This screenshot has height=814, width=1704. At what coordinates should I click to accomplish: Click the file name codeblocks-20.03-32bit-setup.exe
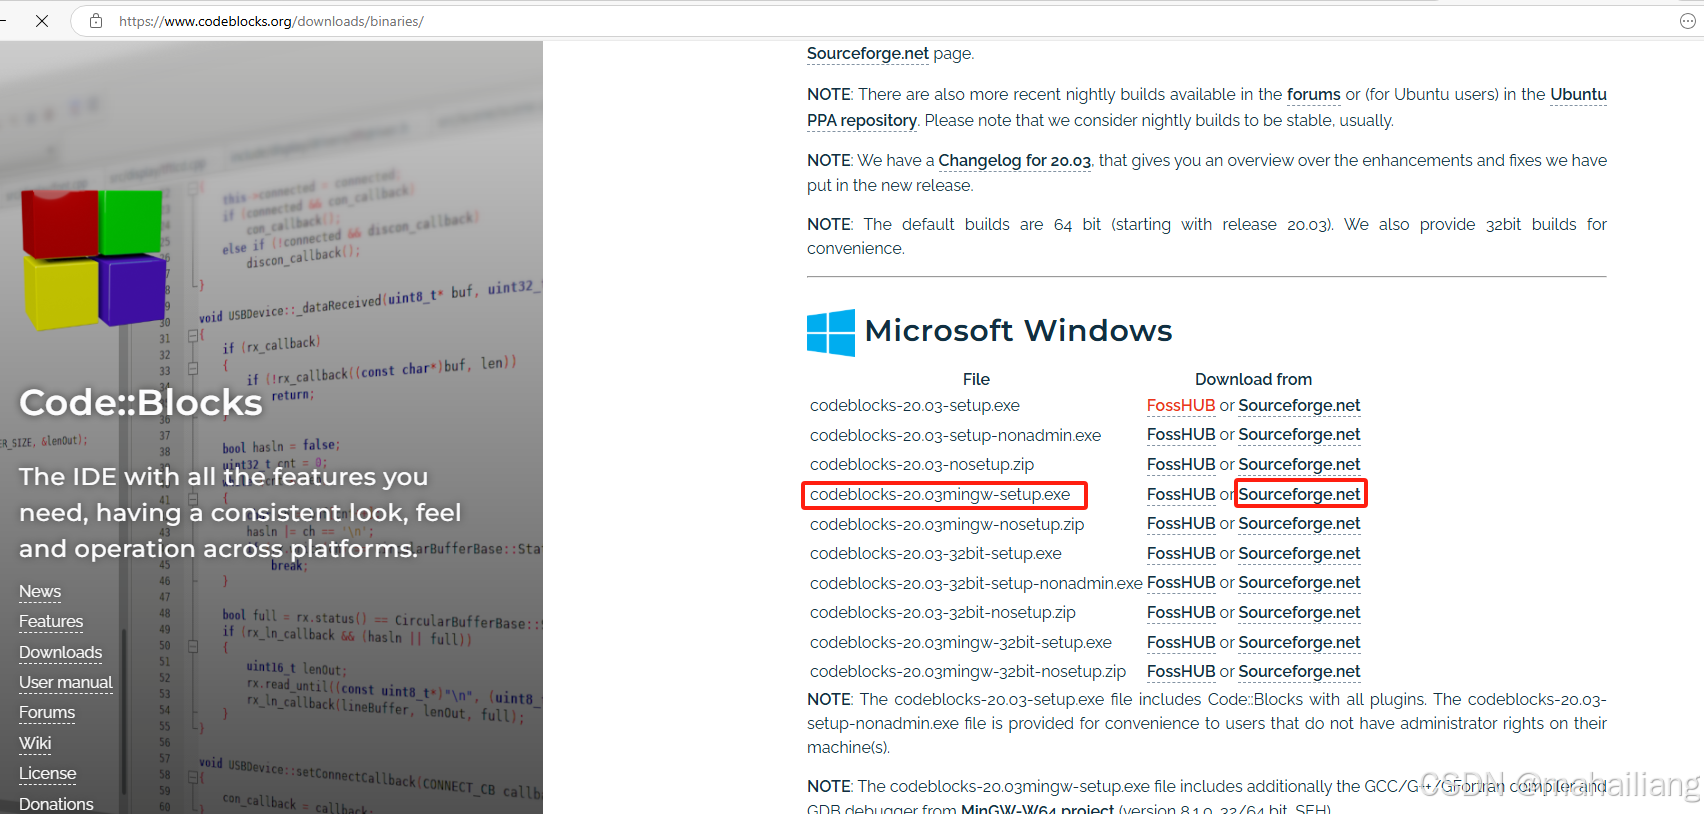click(x=936, y=554)
